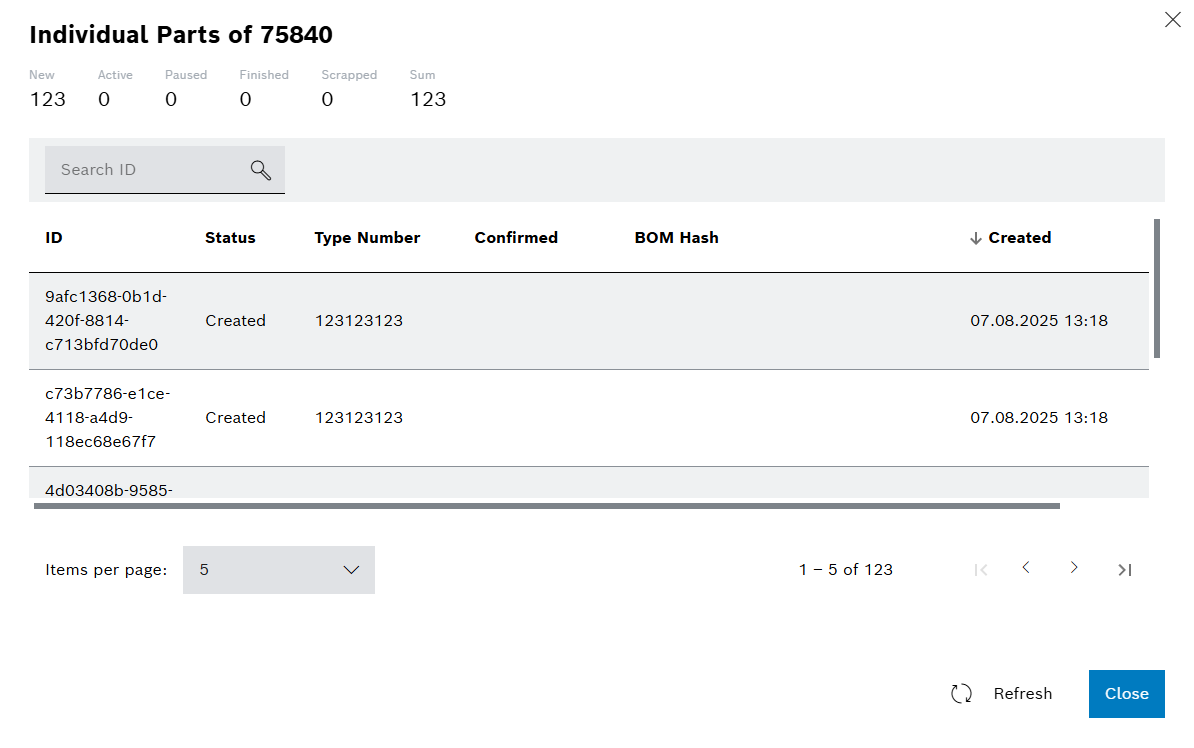This screenshot has width=1194, height=748.
Task: Go to the first page
Action: [981, 570]
